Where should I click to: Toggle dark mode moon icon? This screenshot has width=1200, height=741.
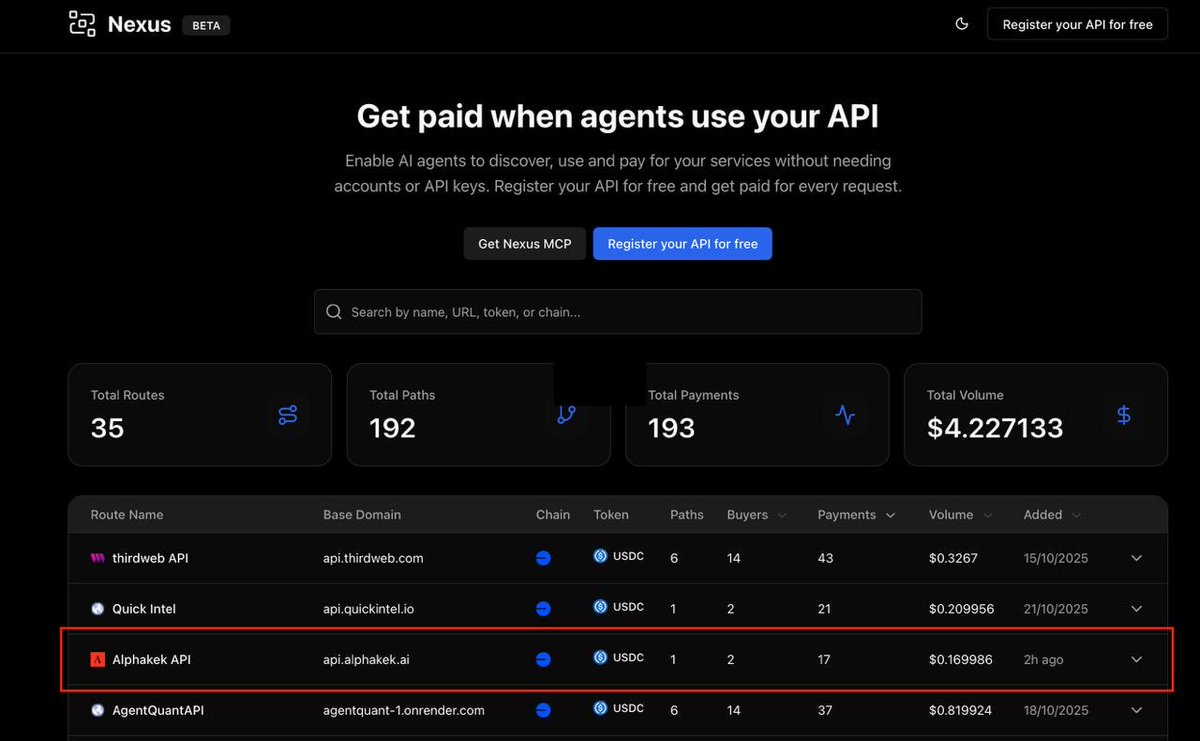[x=962, y=24]
